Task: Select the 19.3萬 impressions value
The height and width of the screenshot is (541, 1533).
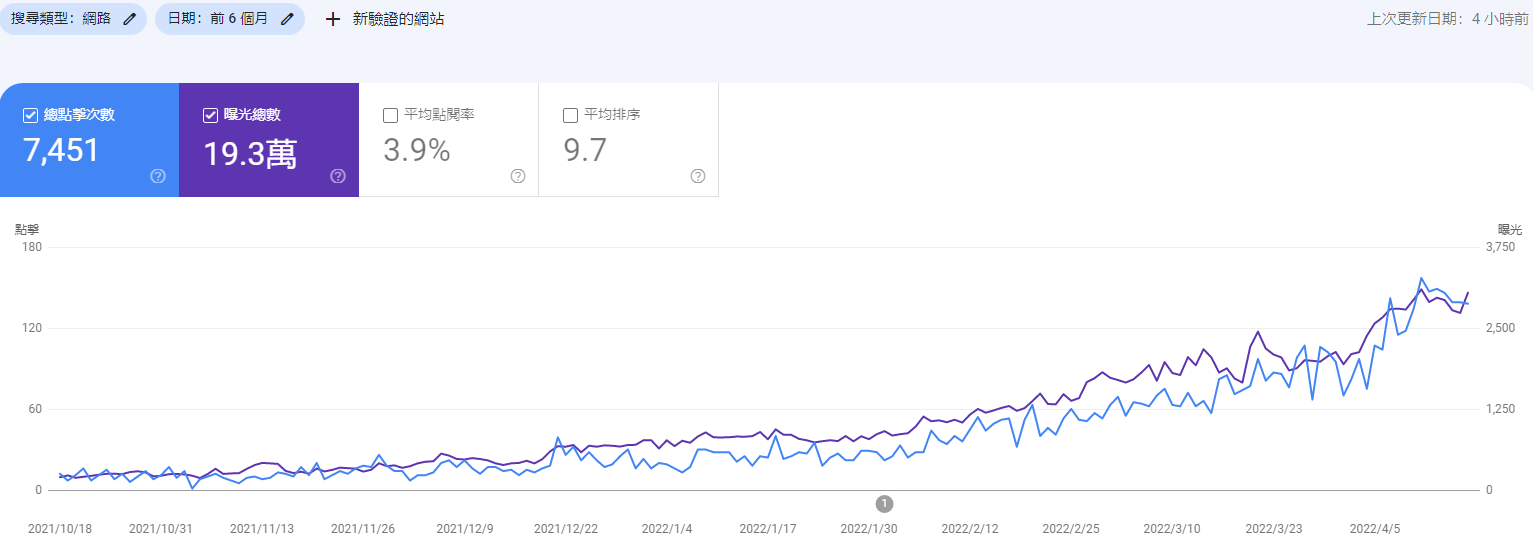Action: tap(250, 153)
